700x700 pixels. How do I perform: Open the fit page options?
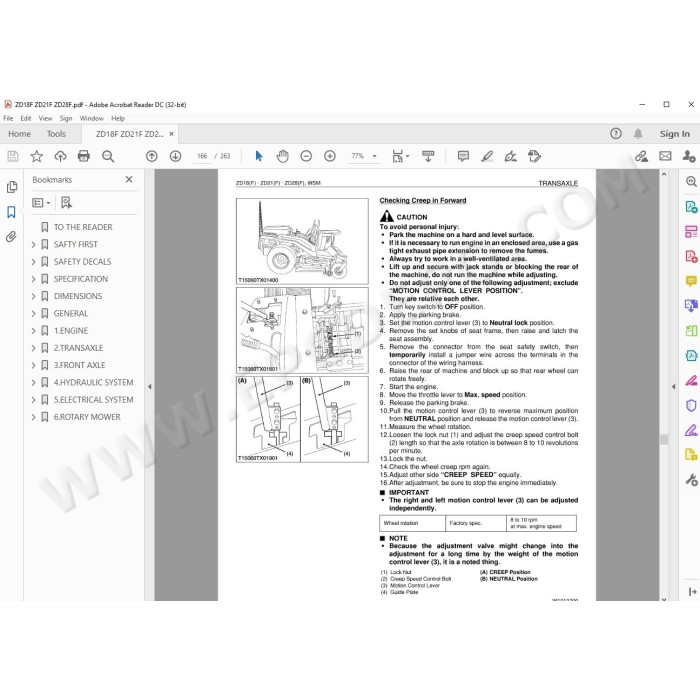click(400, 156)
